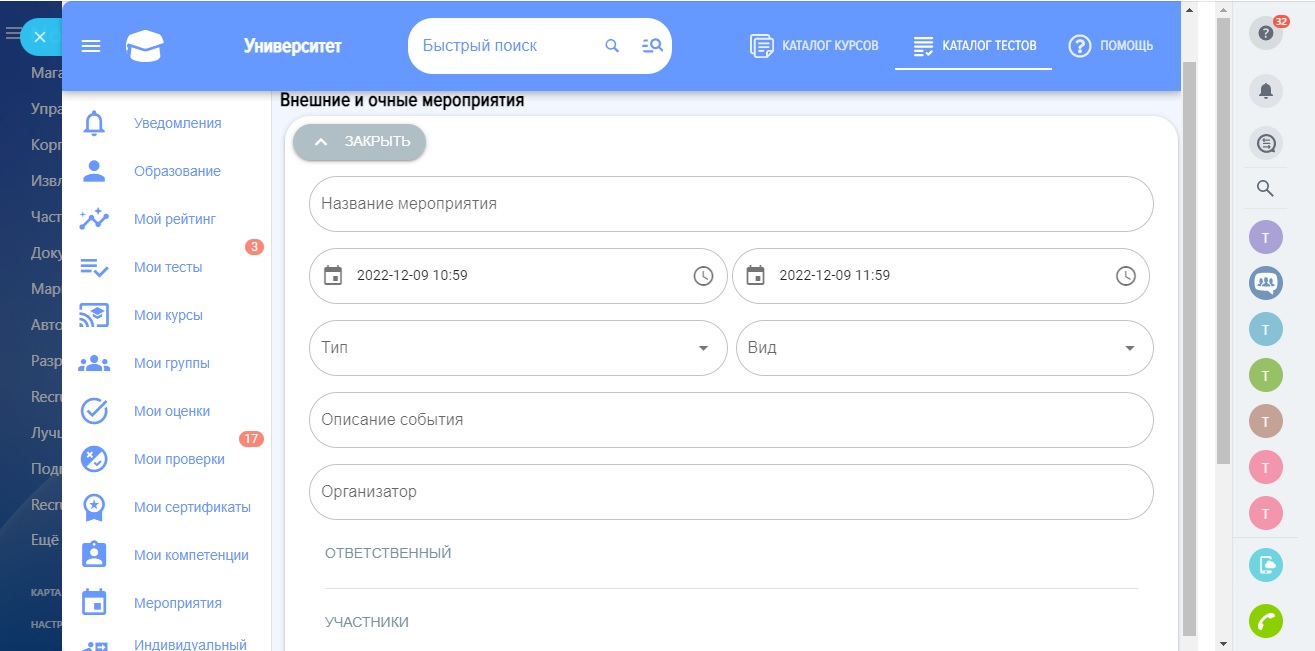
Task: Go to Мои сертификаты section
Action: 192,507
